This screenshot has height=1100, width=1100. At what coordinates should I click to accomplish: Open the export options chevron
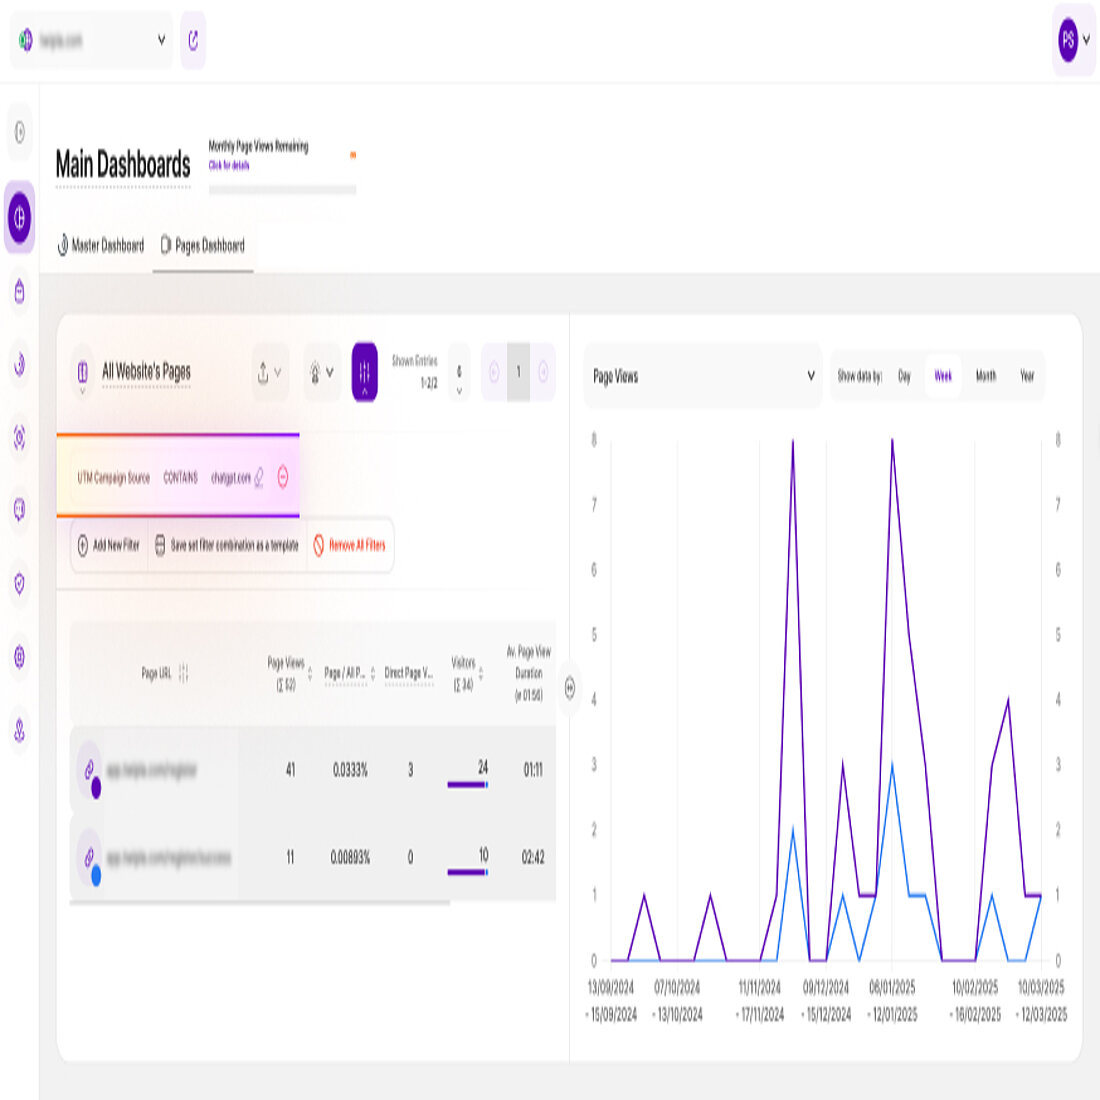(x=279, y=374)
